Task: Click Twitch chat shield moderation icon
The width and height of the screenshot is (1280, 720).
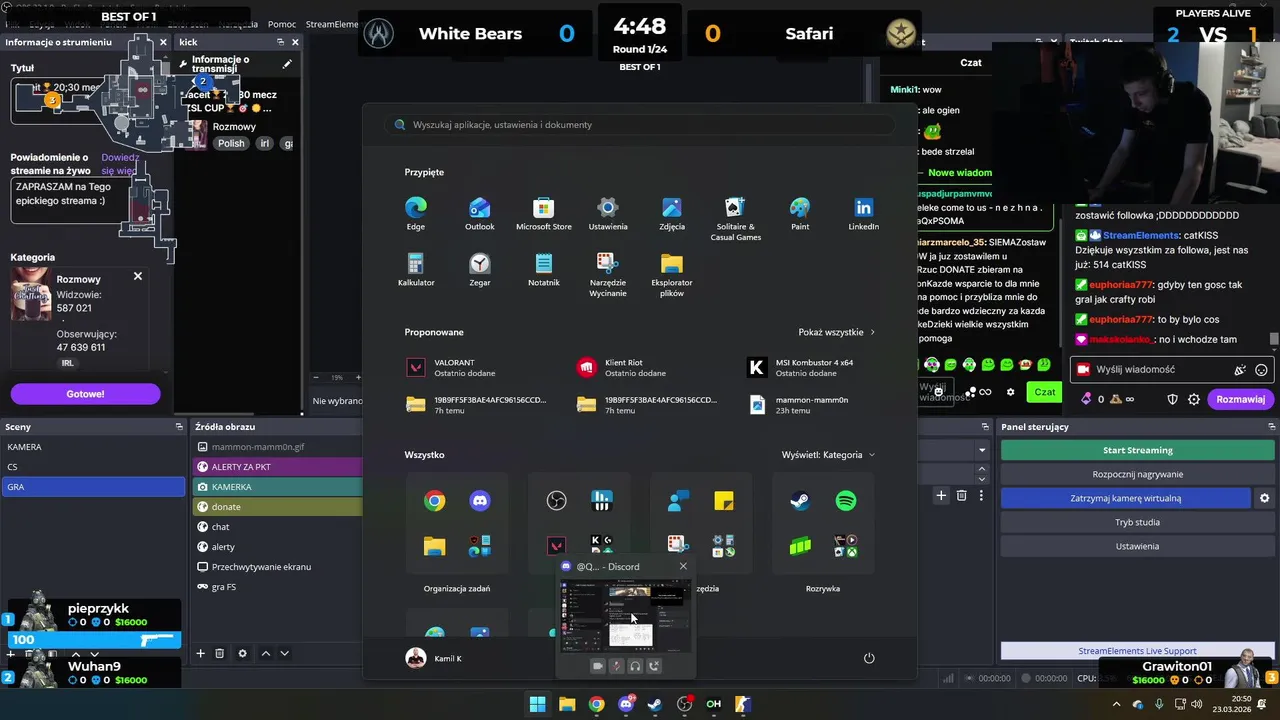Action: pyautogui.click(x=1173, y=399)
